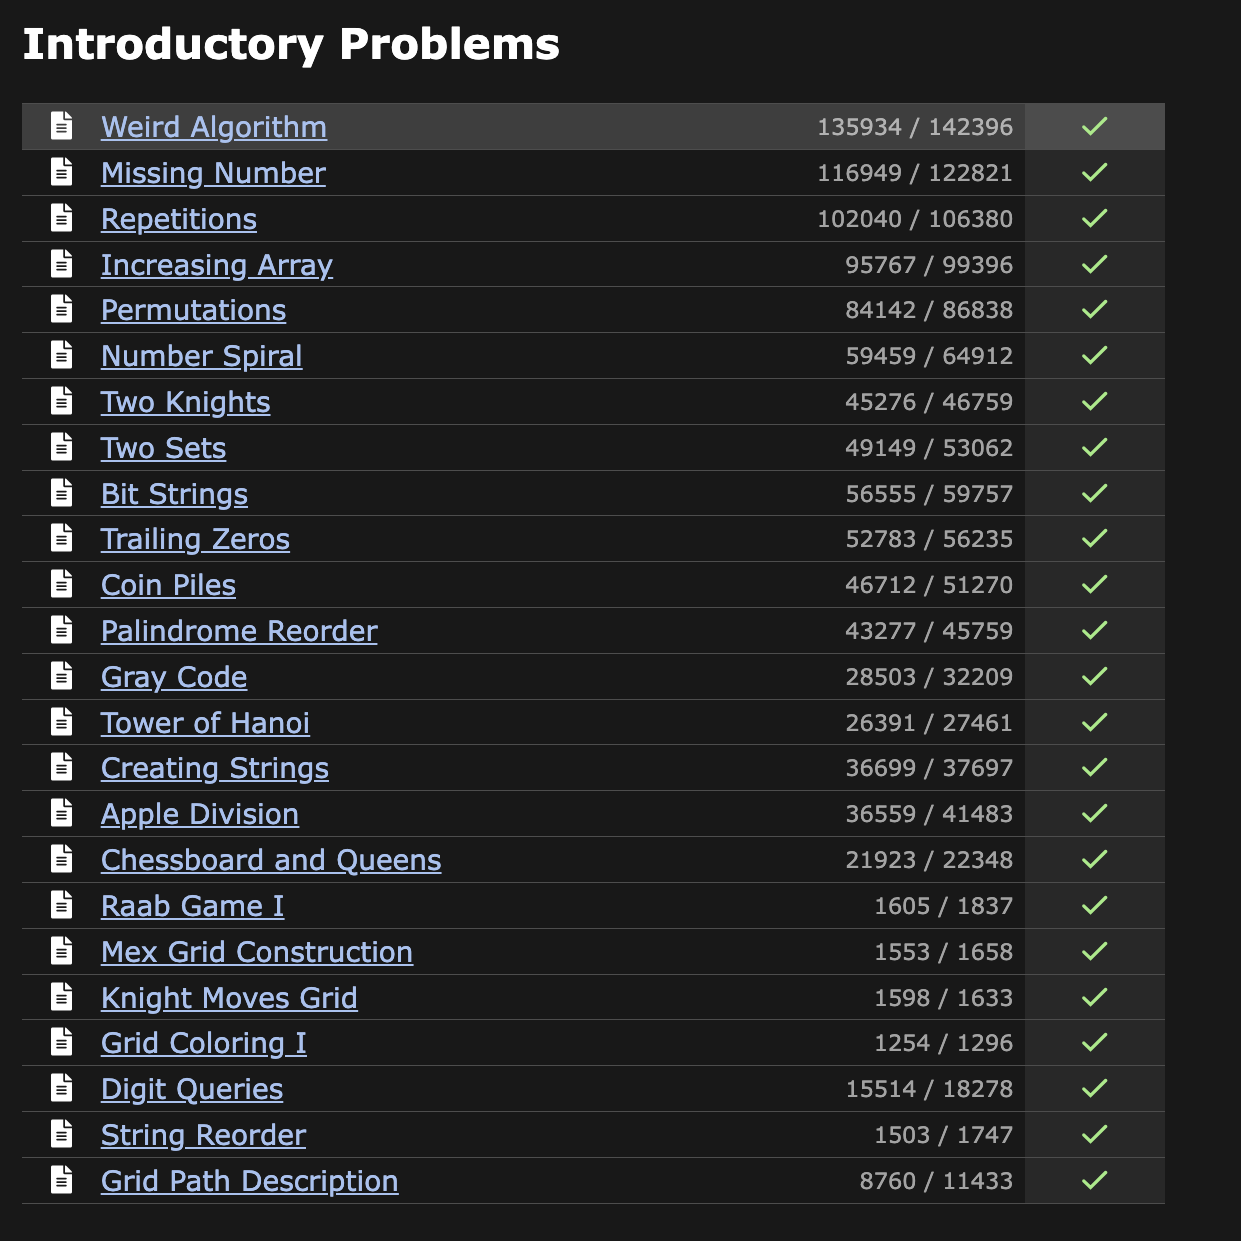Image resolution: width=1241 pixels, height=1241 pixels.
Task: Click the solved checkmark on Digit Queries row
Action: point(1094,1088)
